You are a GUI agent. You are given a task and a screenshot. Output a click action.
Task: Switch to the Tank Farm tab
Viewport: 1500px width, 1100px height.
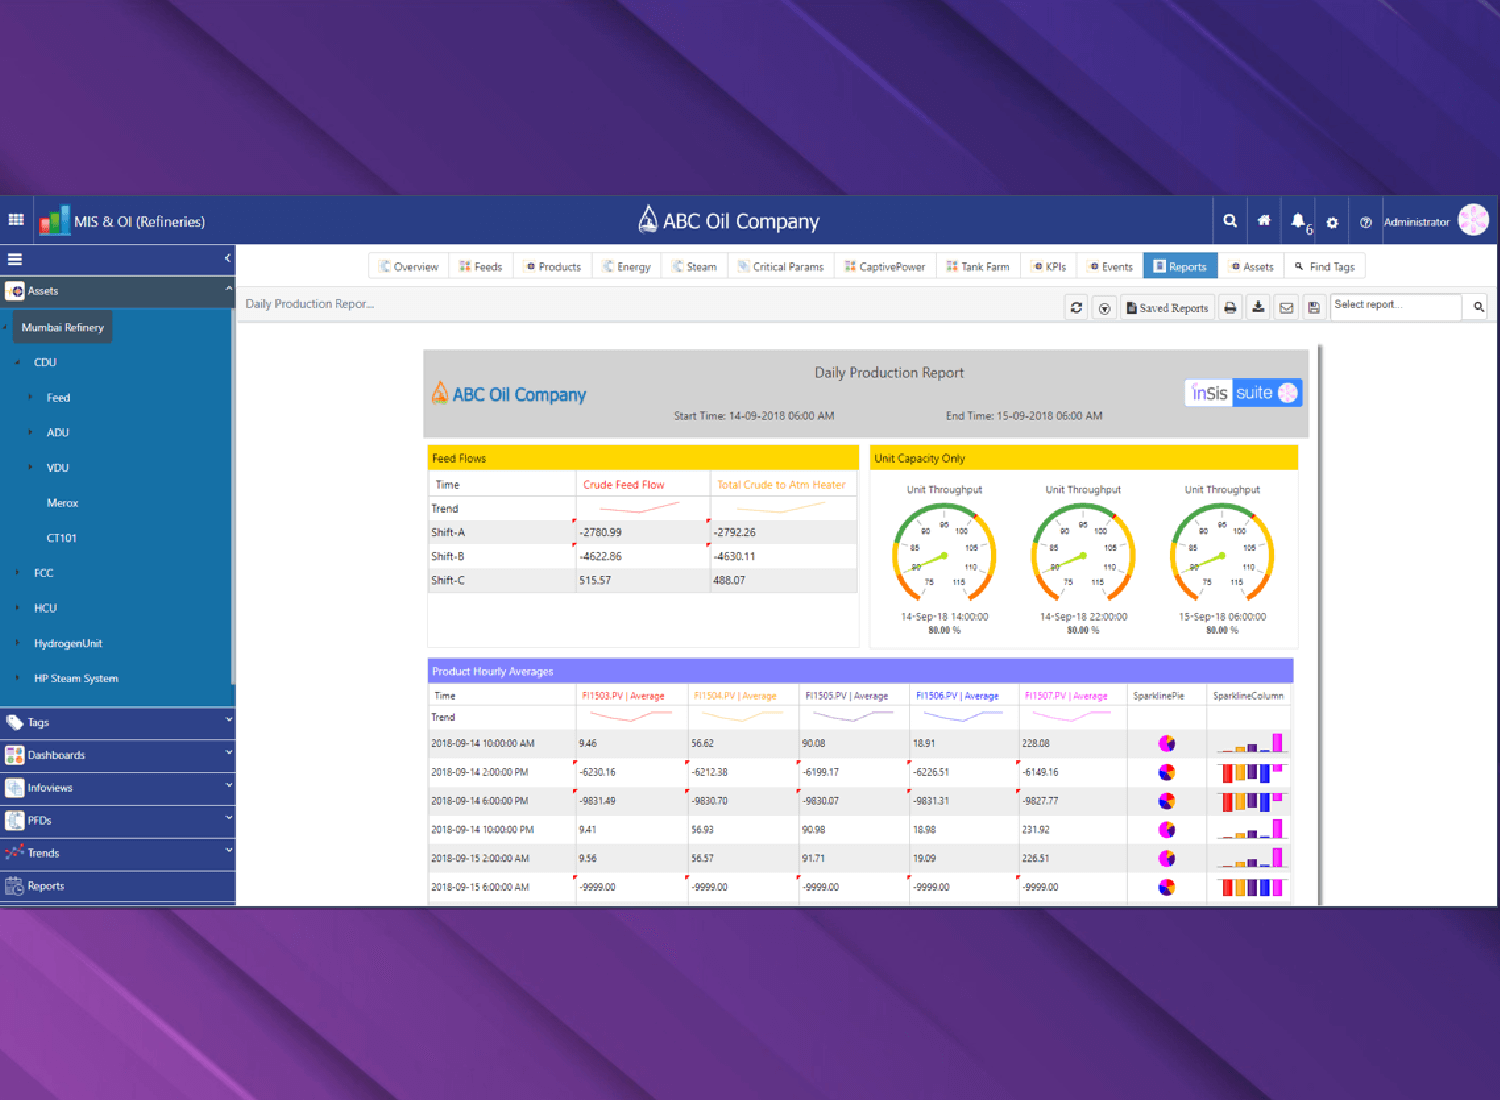(x=978, y=267)
